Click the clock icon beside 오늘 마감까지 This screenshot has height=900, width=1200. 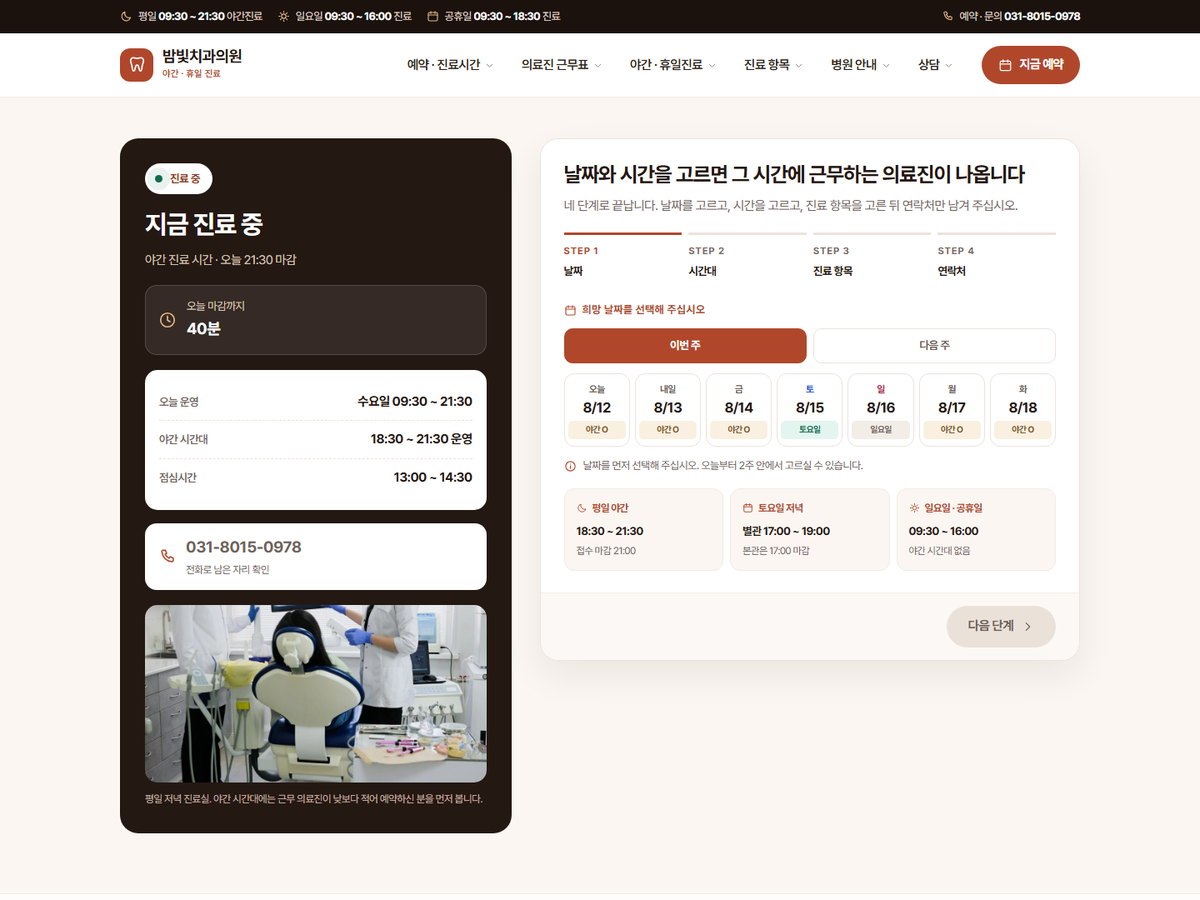[x=167, y=320]
